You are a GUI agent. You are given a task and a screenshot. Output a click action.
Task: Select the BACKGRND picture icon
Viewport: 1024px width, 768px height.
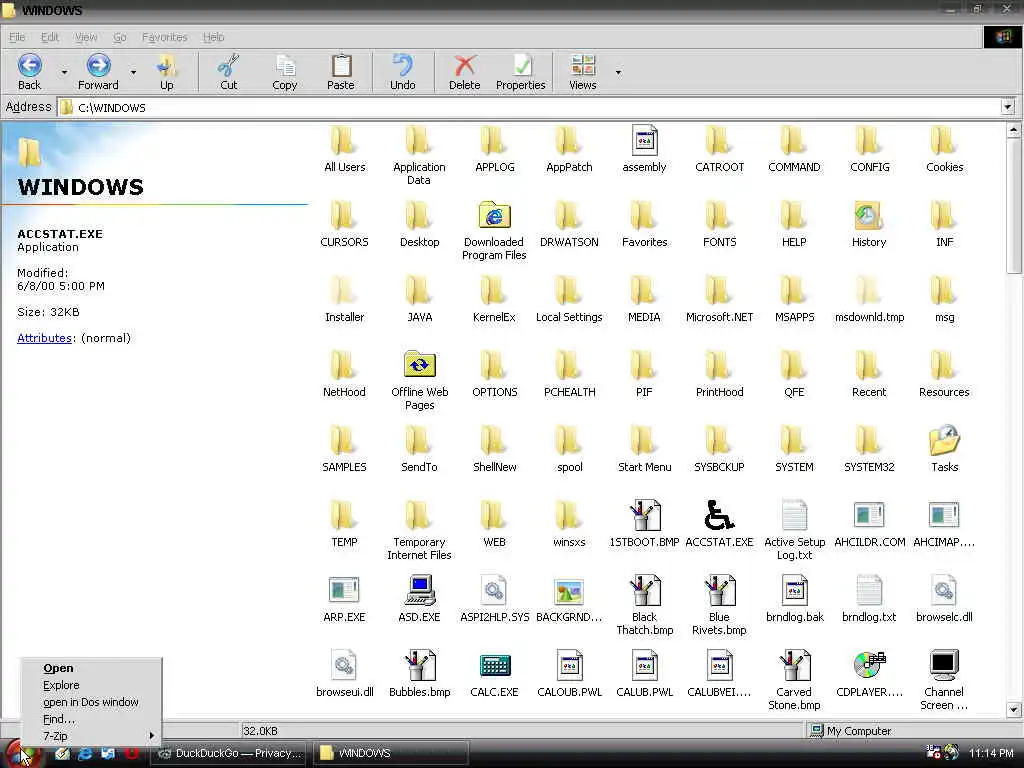coord(569,591)
